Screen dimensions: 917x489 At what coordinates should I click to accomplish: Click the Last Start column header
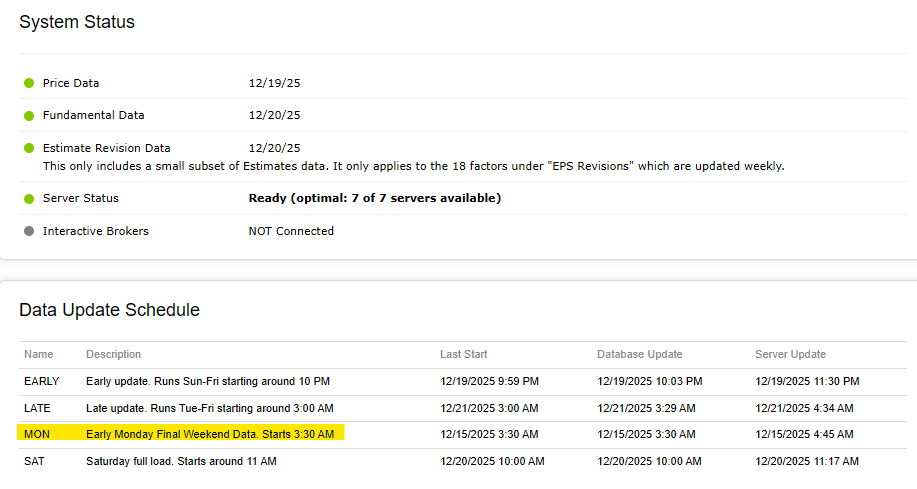[x=464, y=354]
